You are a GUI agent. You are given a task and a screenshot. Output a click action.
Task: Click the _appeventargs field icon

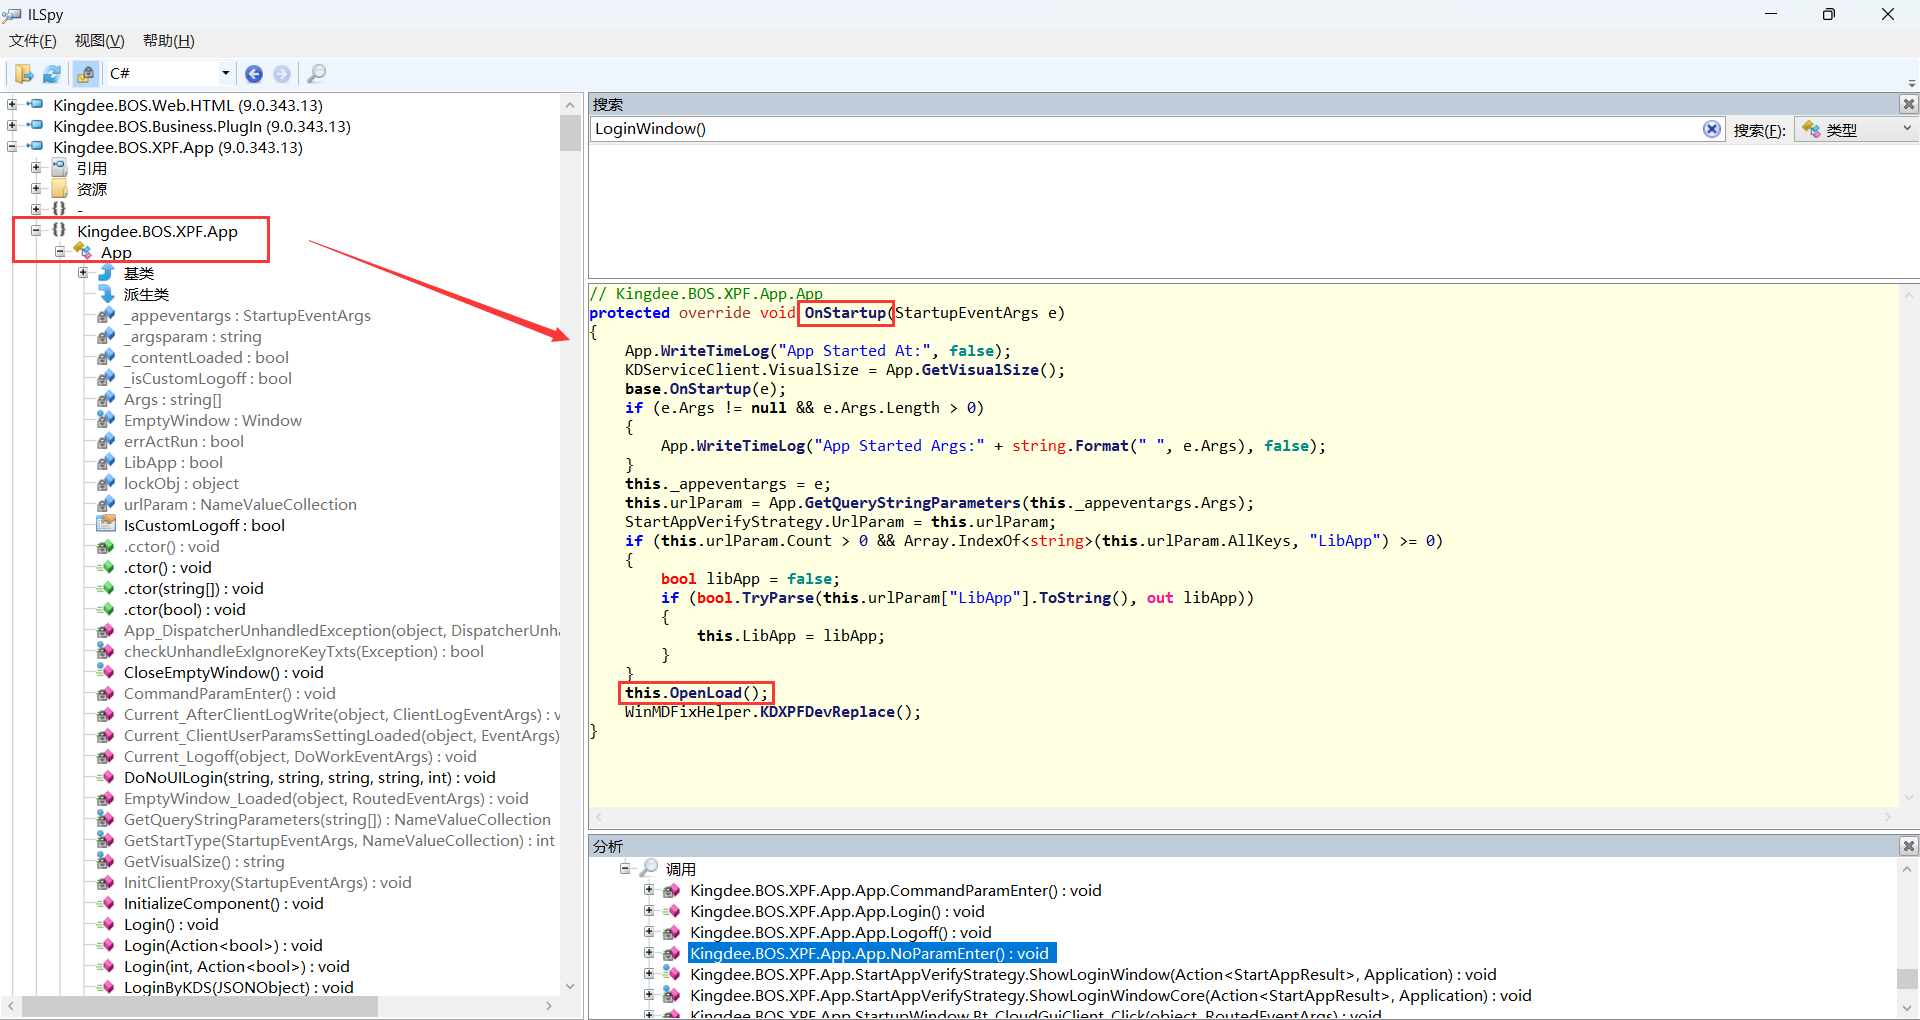coord(106,315)
